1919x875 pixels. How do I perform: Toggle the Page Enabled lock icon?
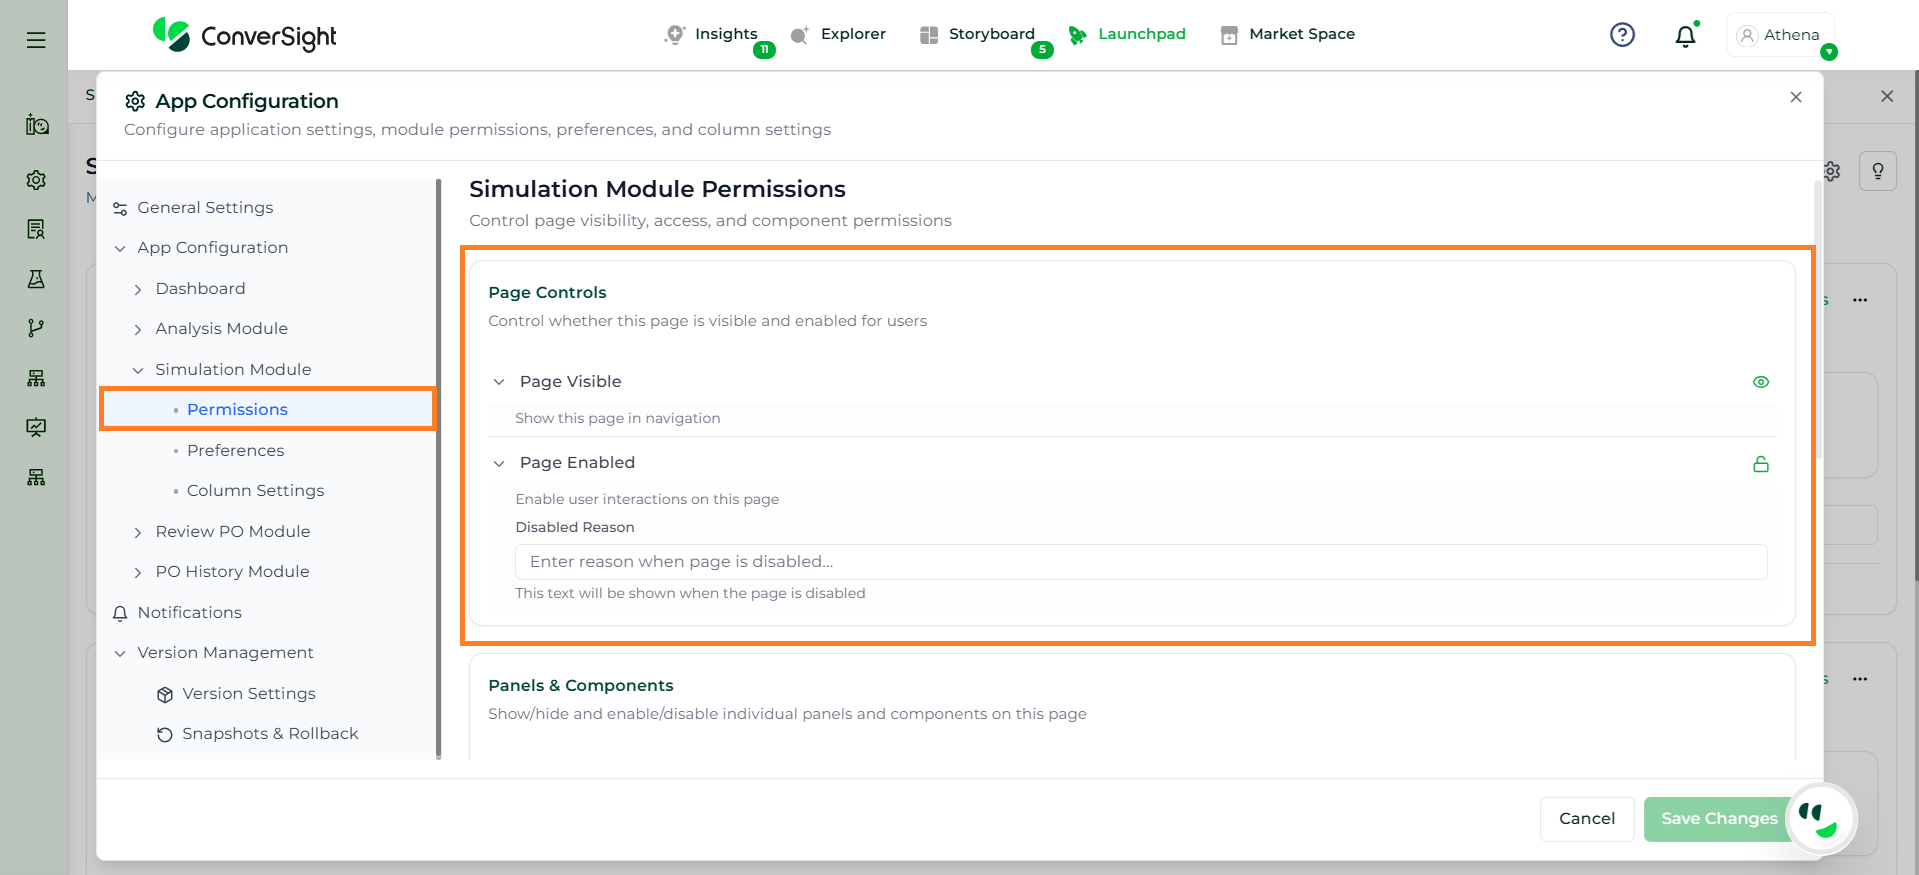click(1760, 464)
